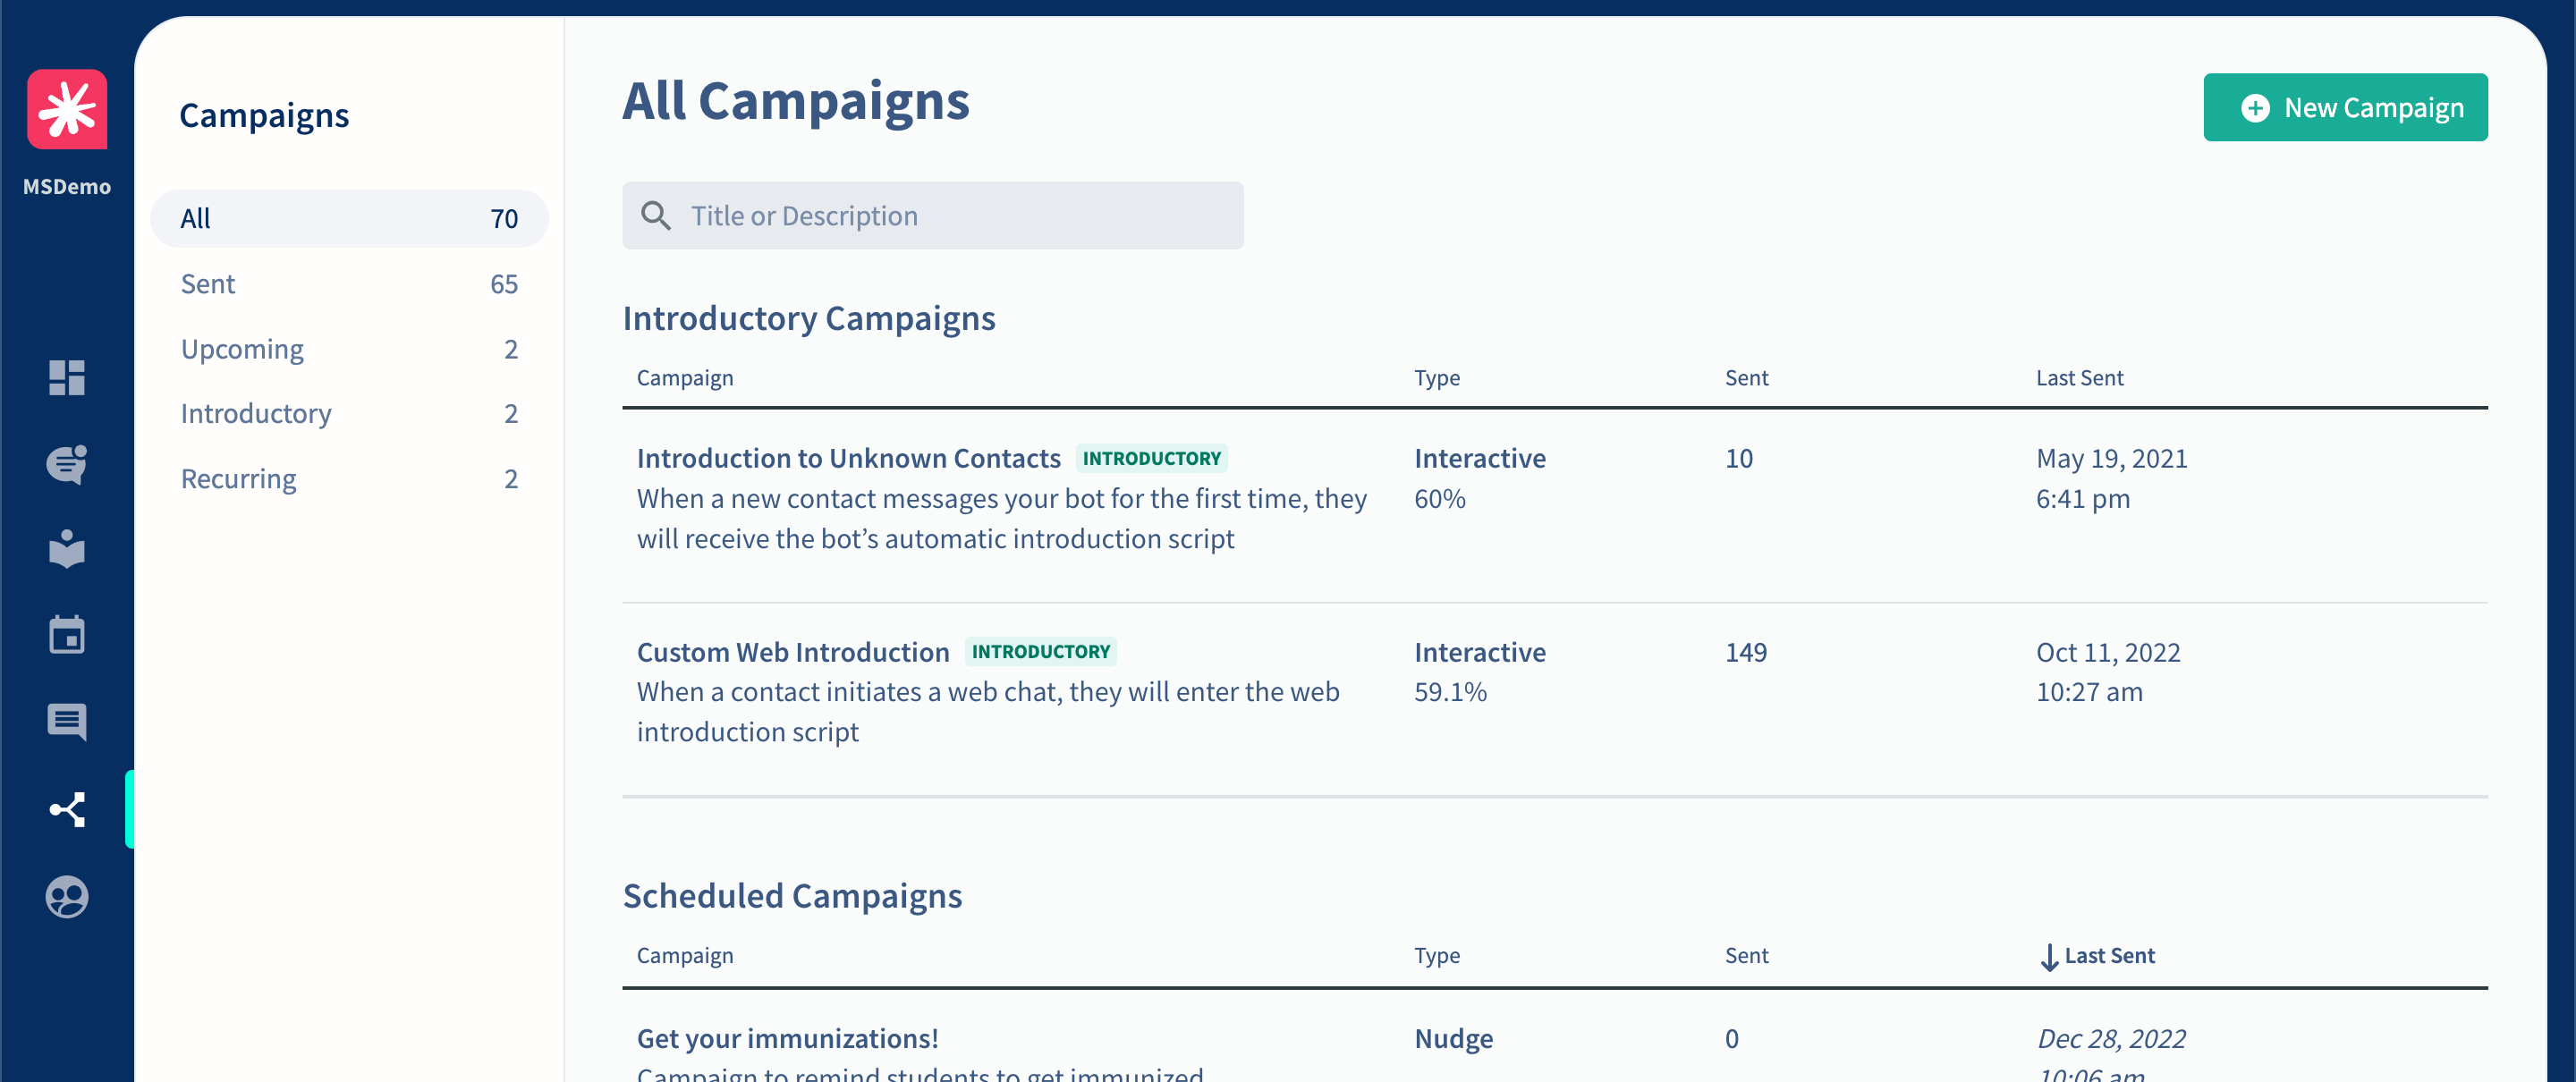
Task: Click the Oct 11, 2022 date
Action: point(2108,652)
